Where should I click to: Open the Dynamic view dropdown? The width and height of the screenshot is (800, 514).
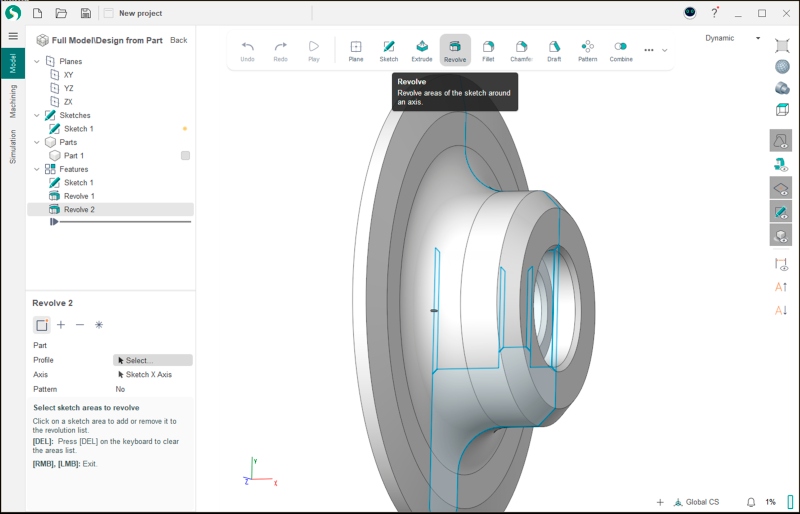tap(733, 38)
